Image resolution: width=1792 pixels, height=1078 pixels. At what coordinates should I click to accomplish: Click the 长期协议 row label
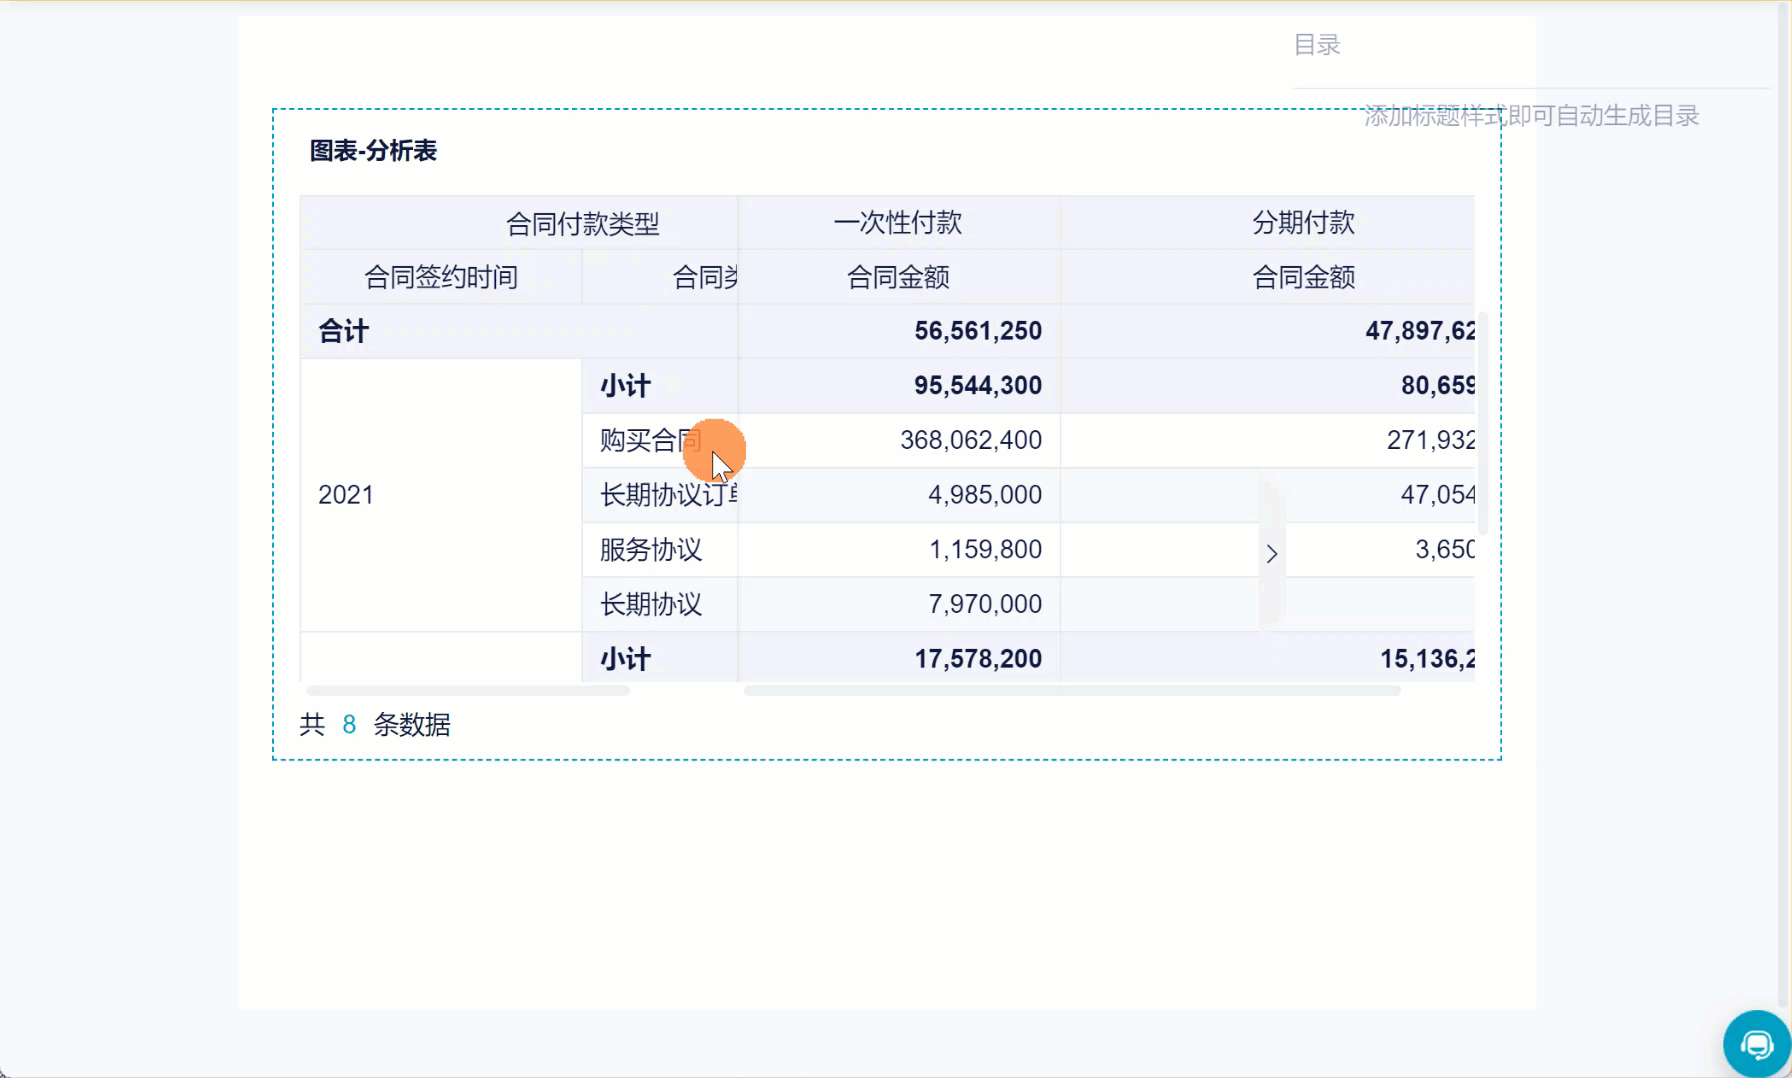pos(651,604)
